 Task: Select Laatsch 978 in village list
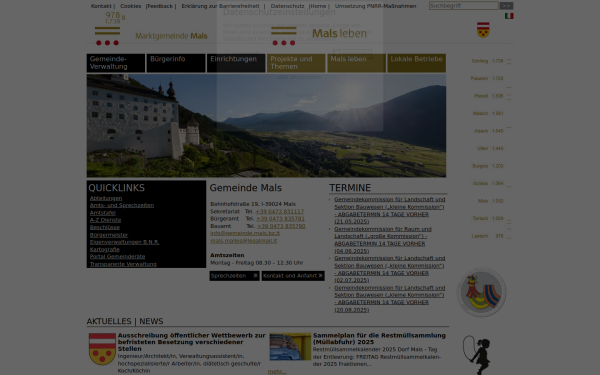pos(488,236)
